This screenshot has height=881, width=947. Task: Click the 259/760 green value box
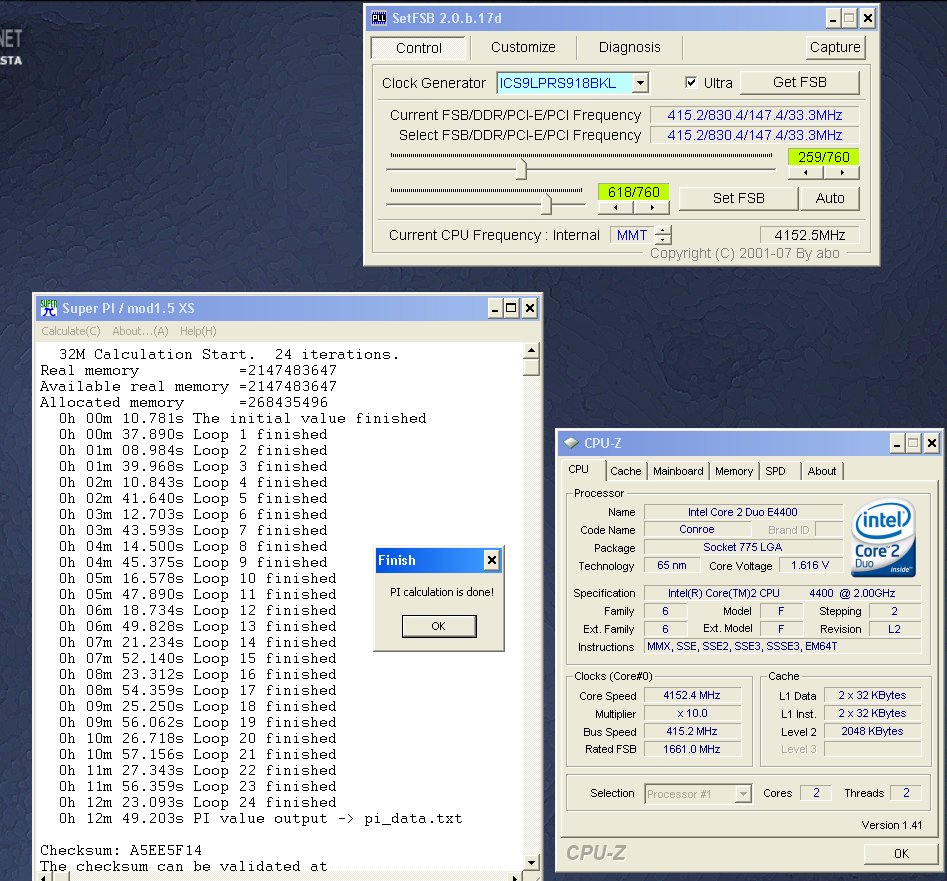coord(823,157)
